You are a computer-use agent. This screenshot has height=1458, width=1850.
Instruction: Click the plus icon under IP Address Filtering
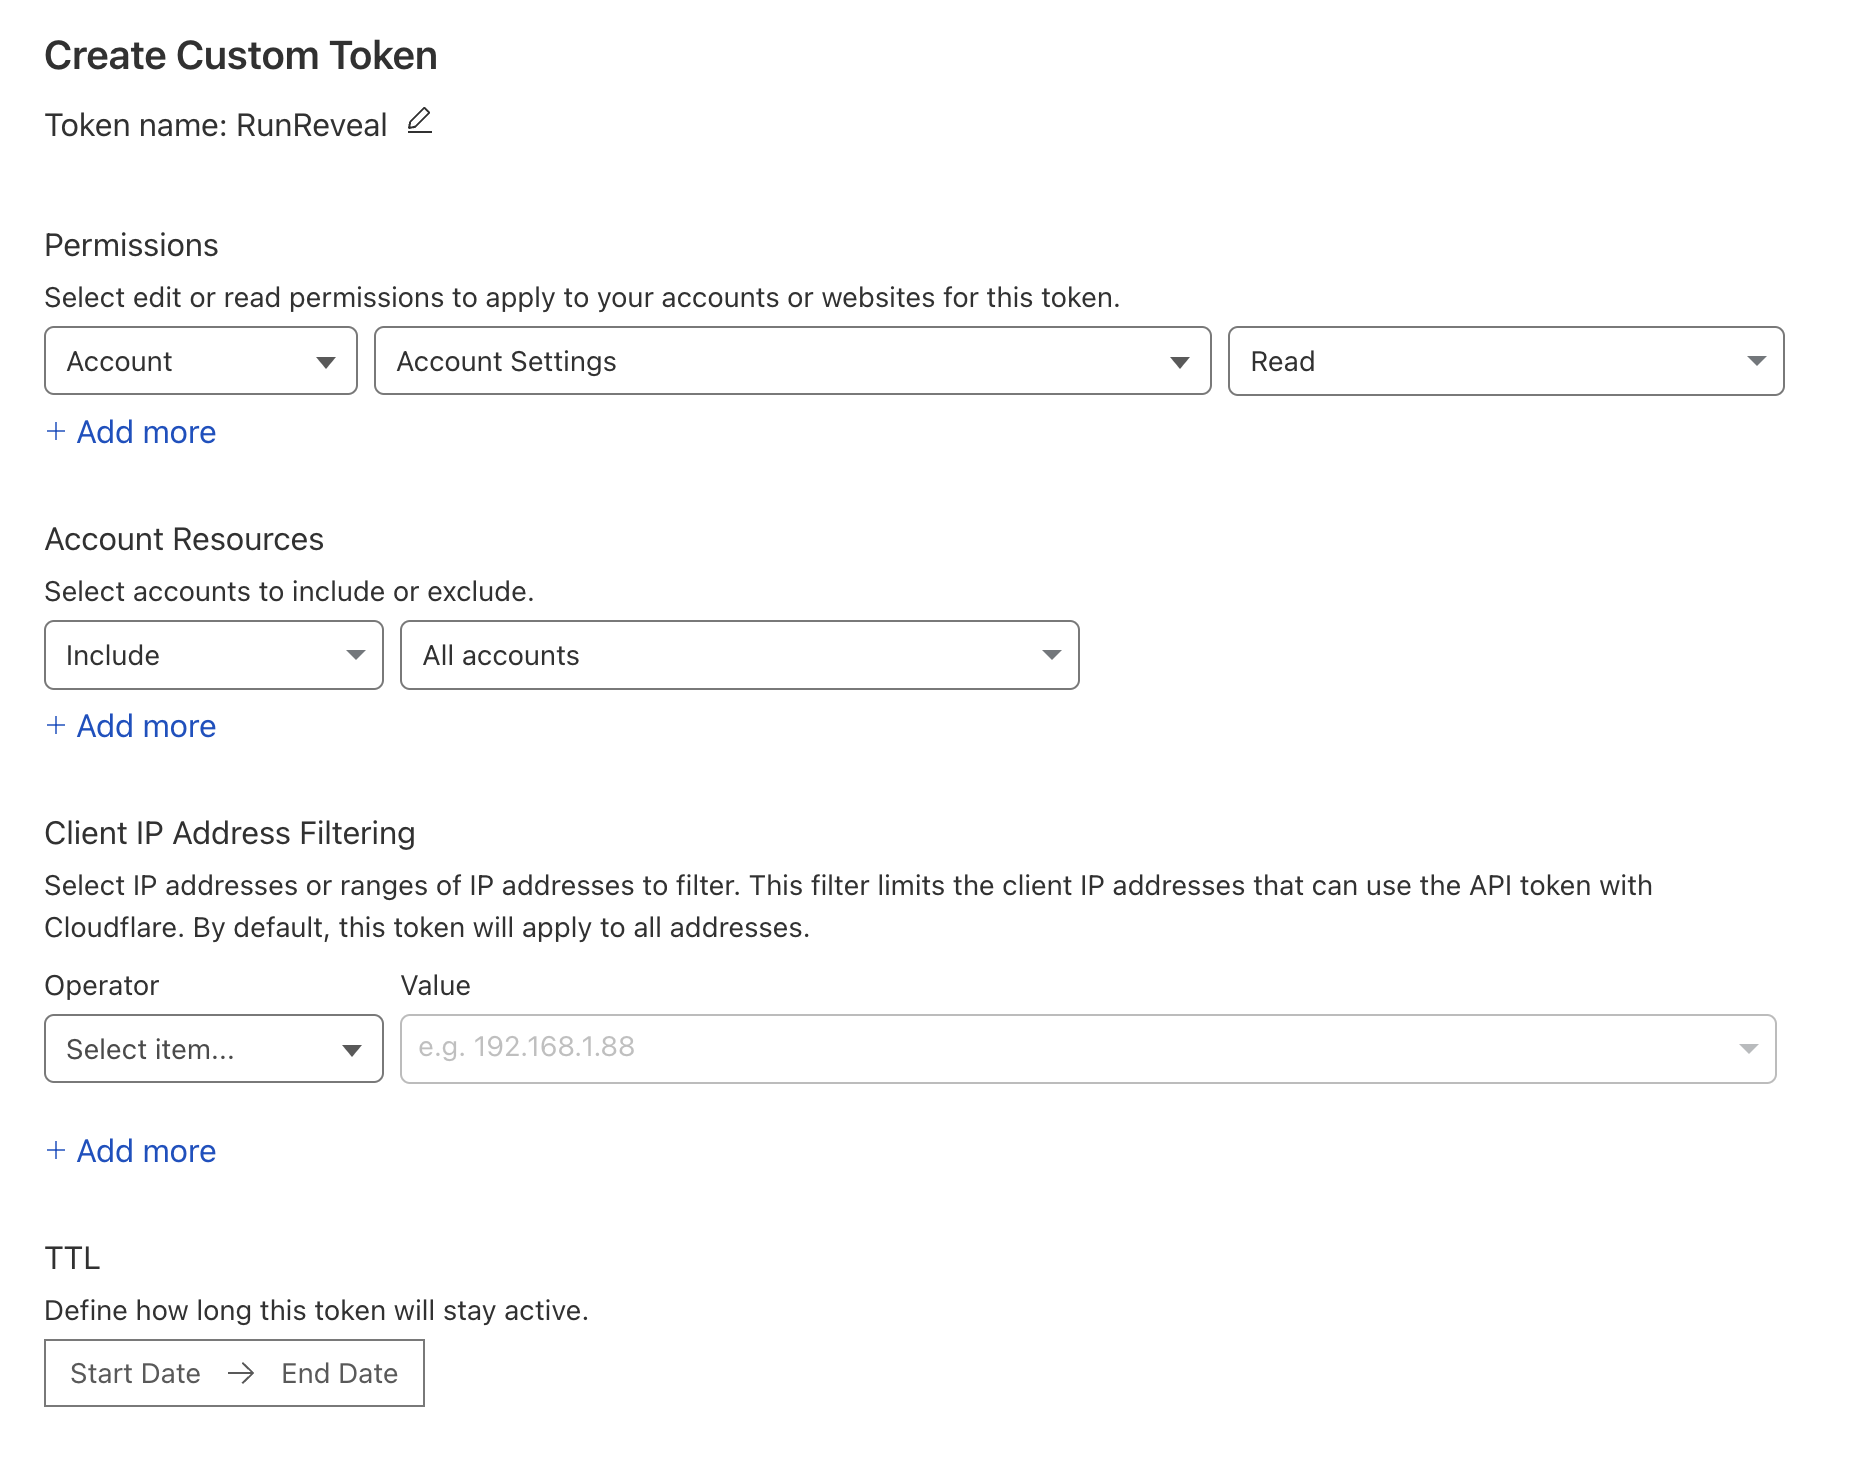pyautogui.click(x=56, y=1151)
